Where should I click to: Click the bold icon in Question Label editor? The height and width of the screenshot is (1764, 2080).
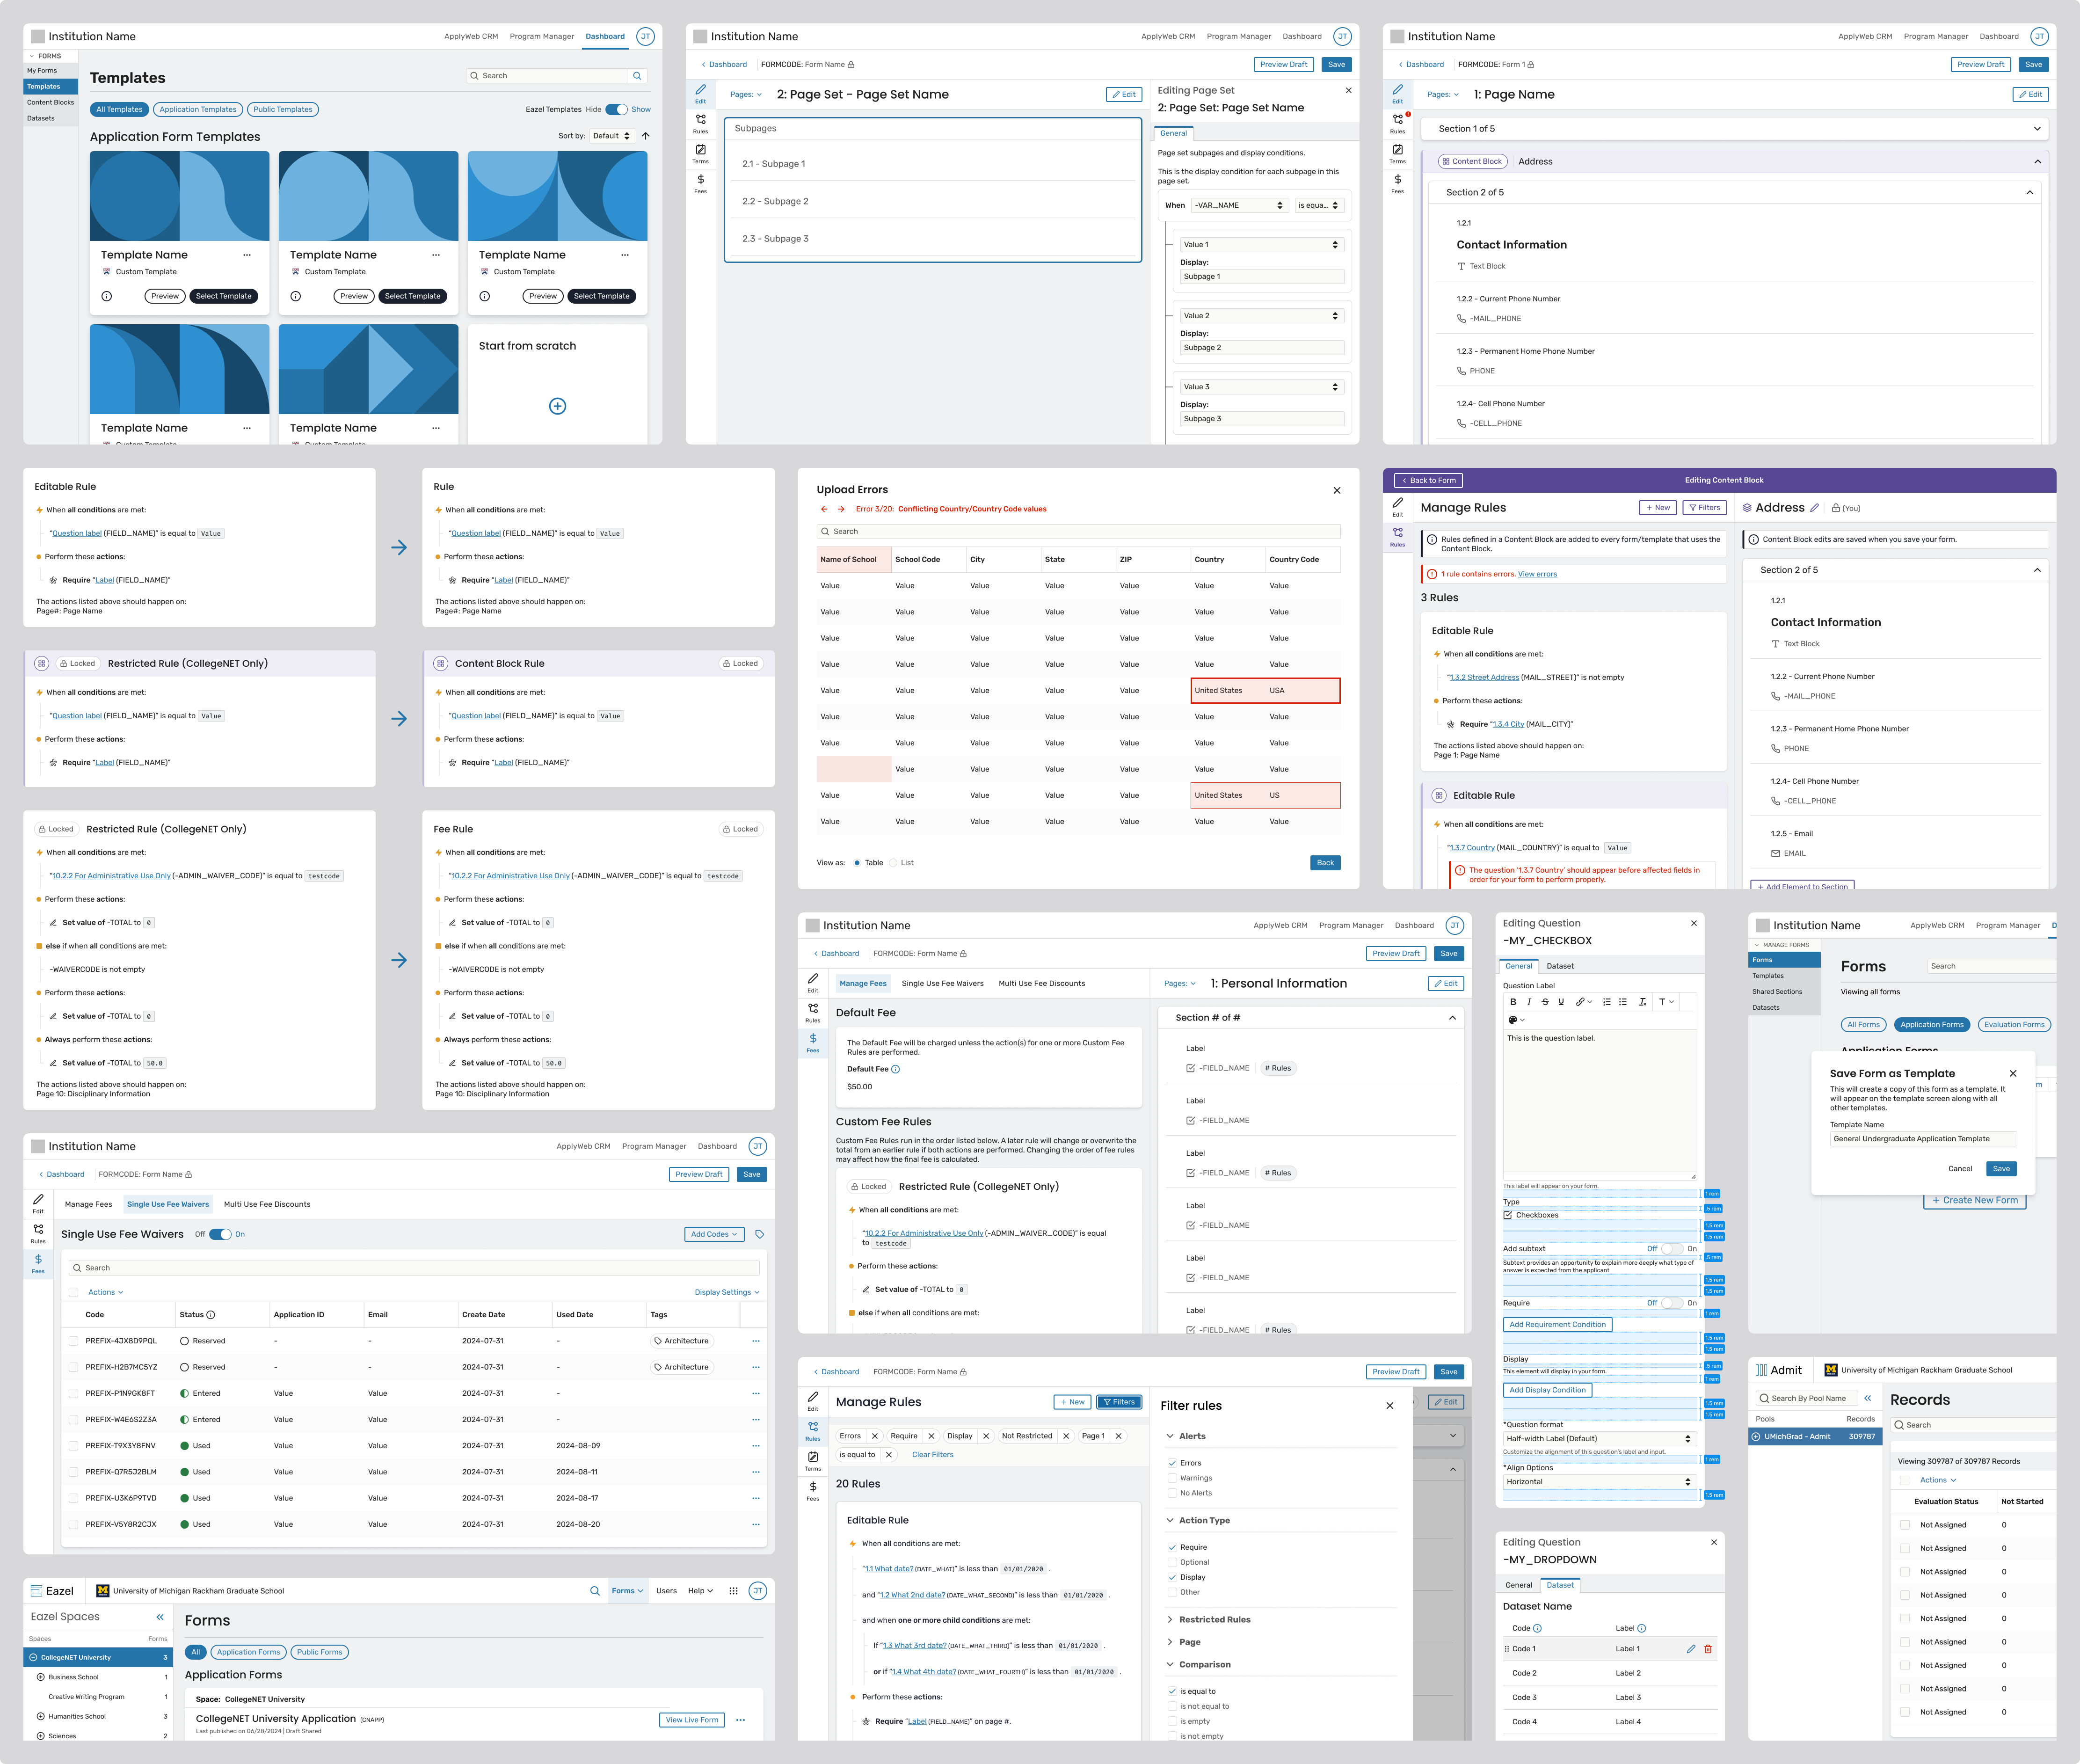[x=1513, y=1001]
